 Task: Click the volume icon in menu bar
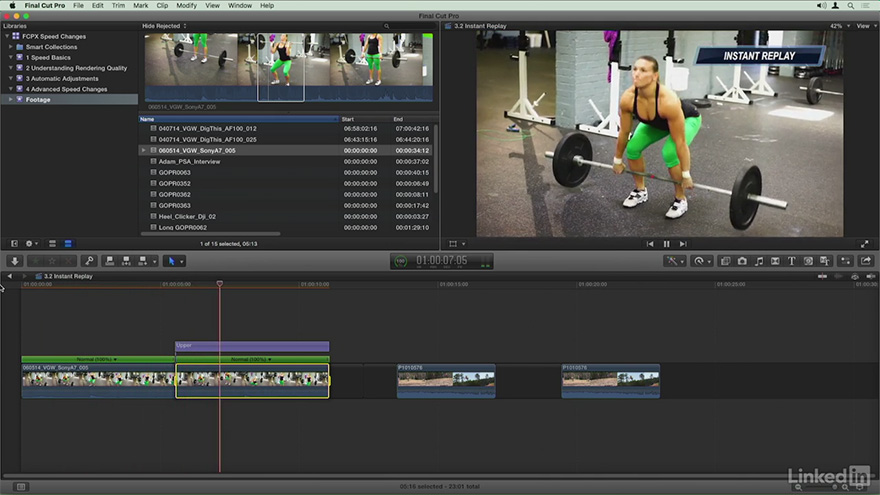[821, 6]
